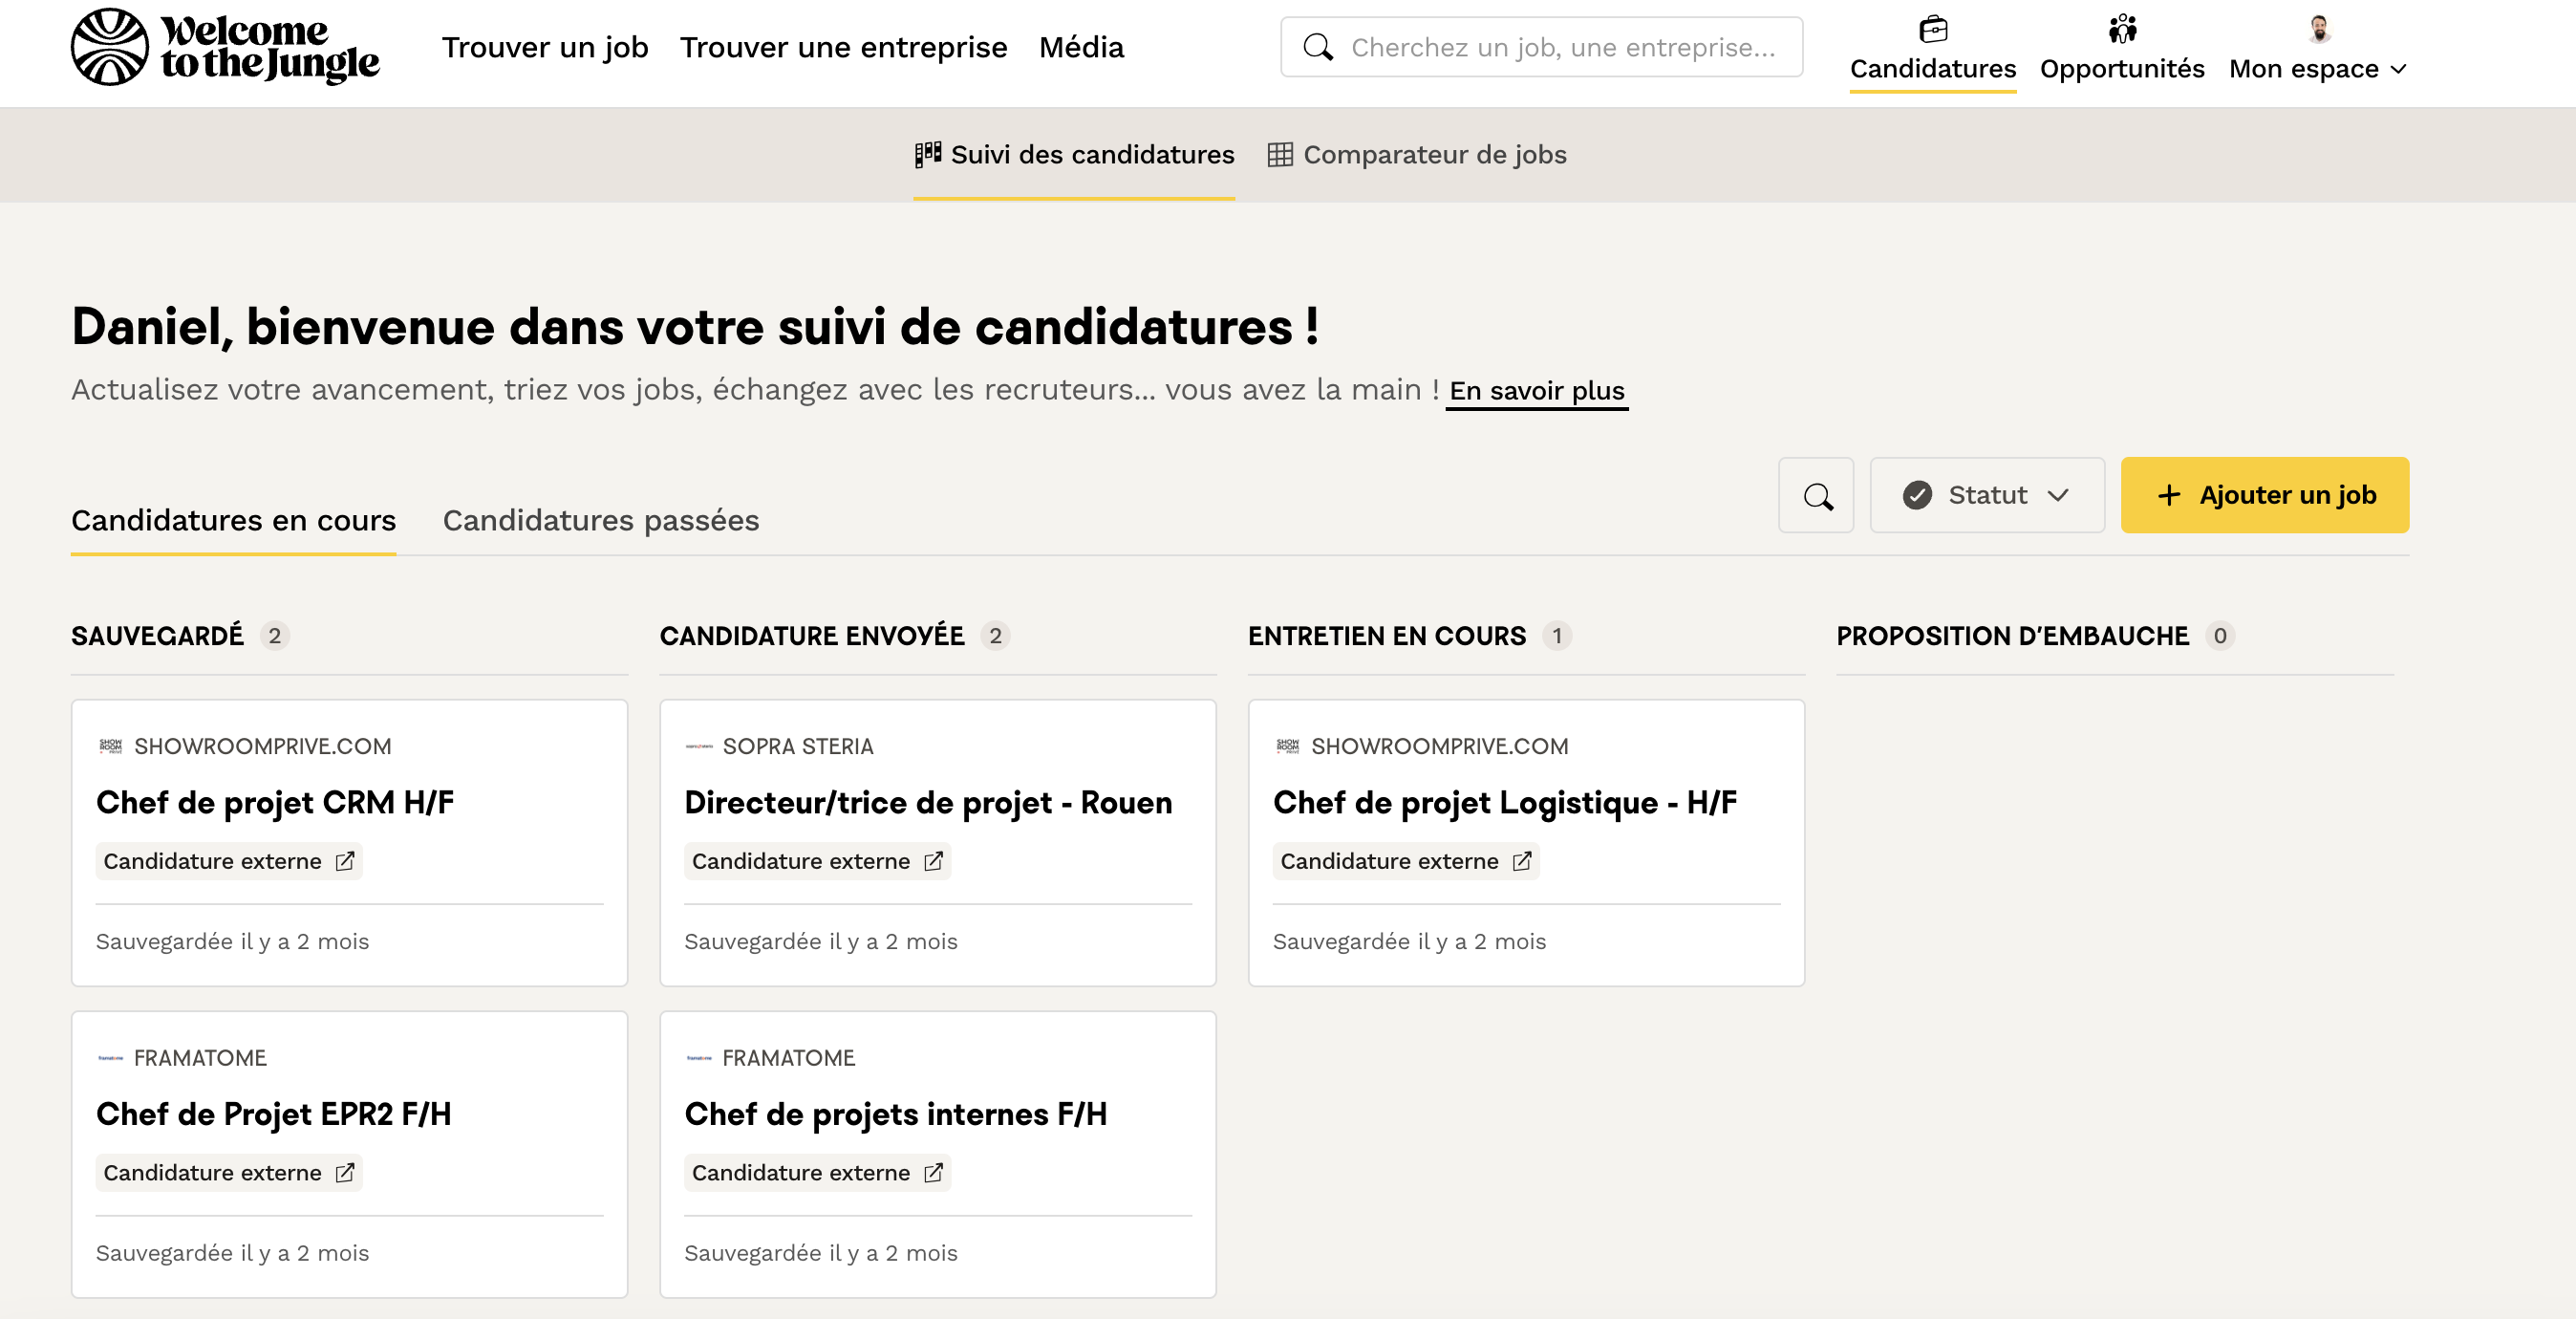Open Candidatures via briefcase icon
The height and width of the screenshot is (1319, 2576).
(1932, 30)
